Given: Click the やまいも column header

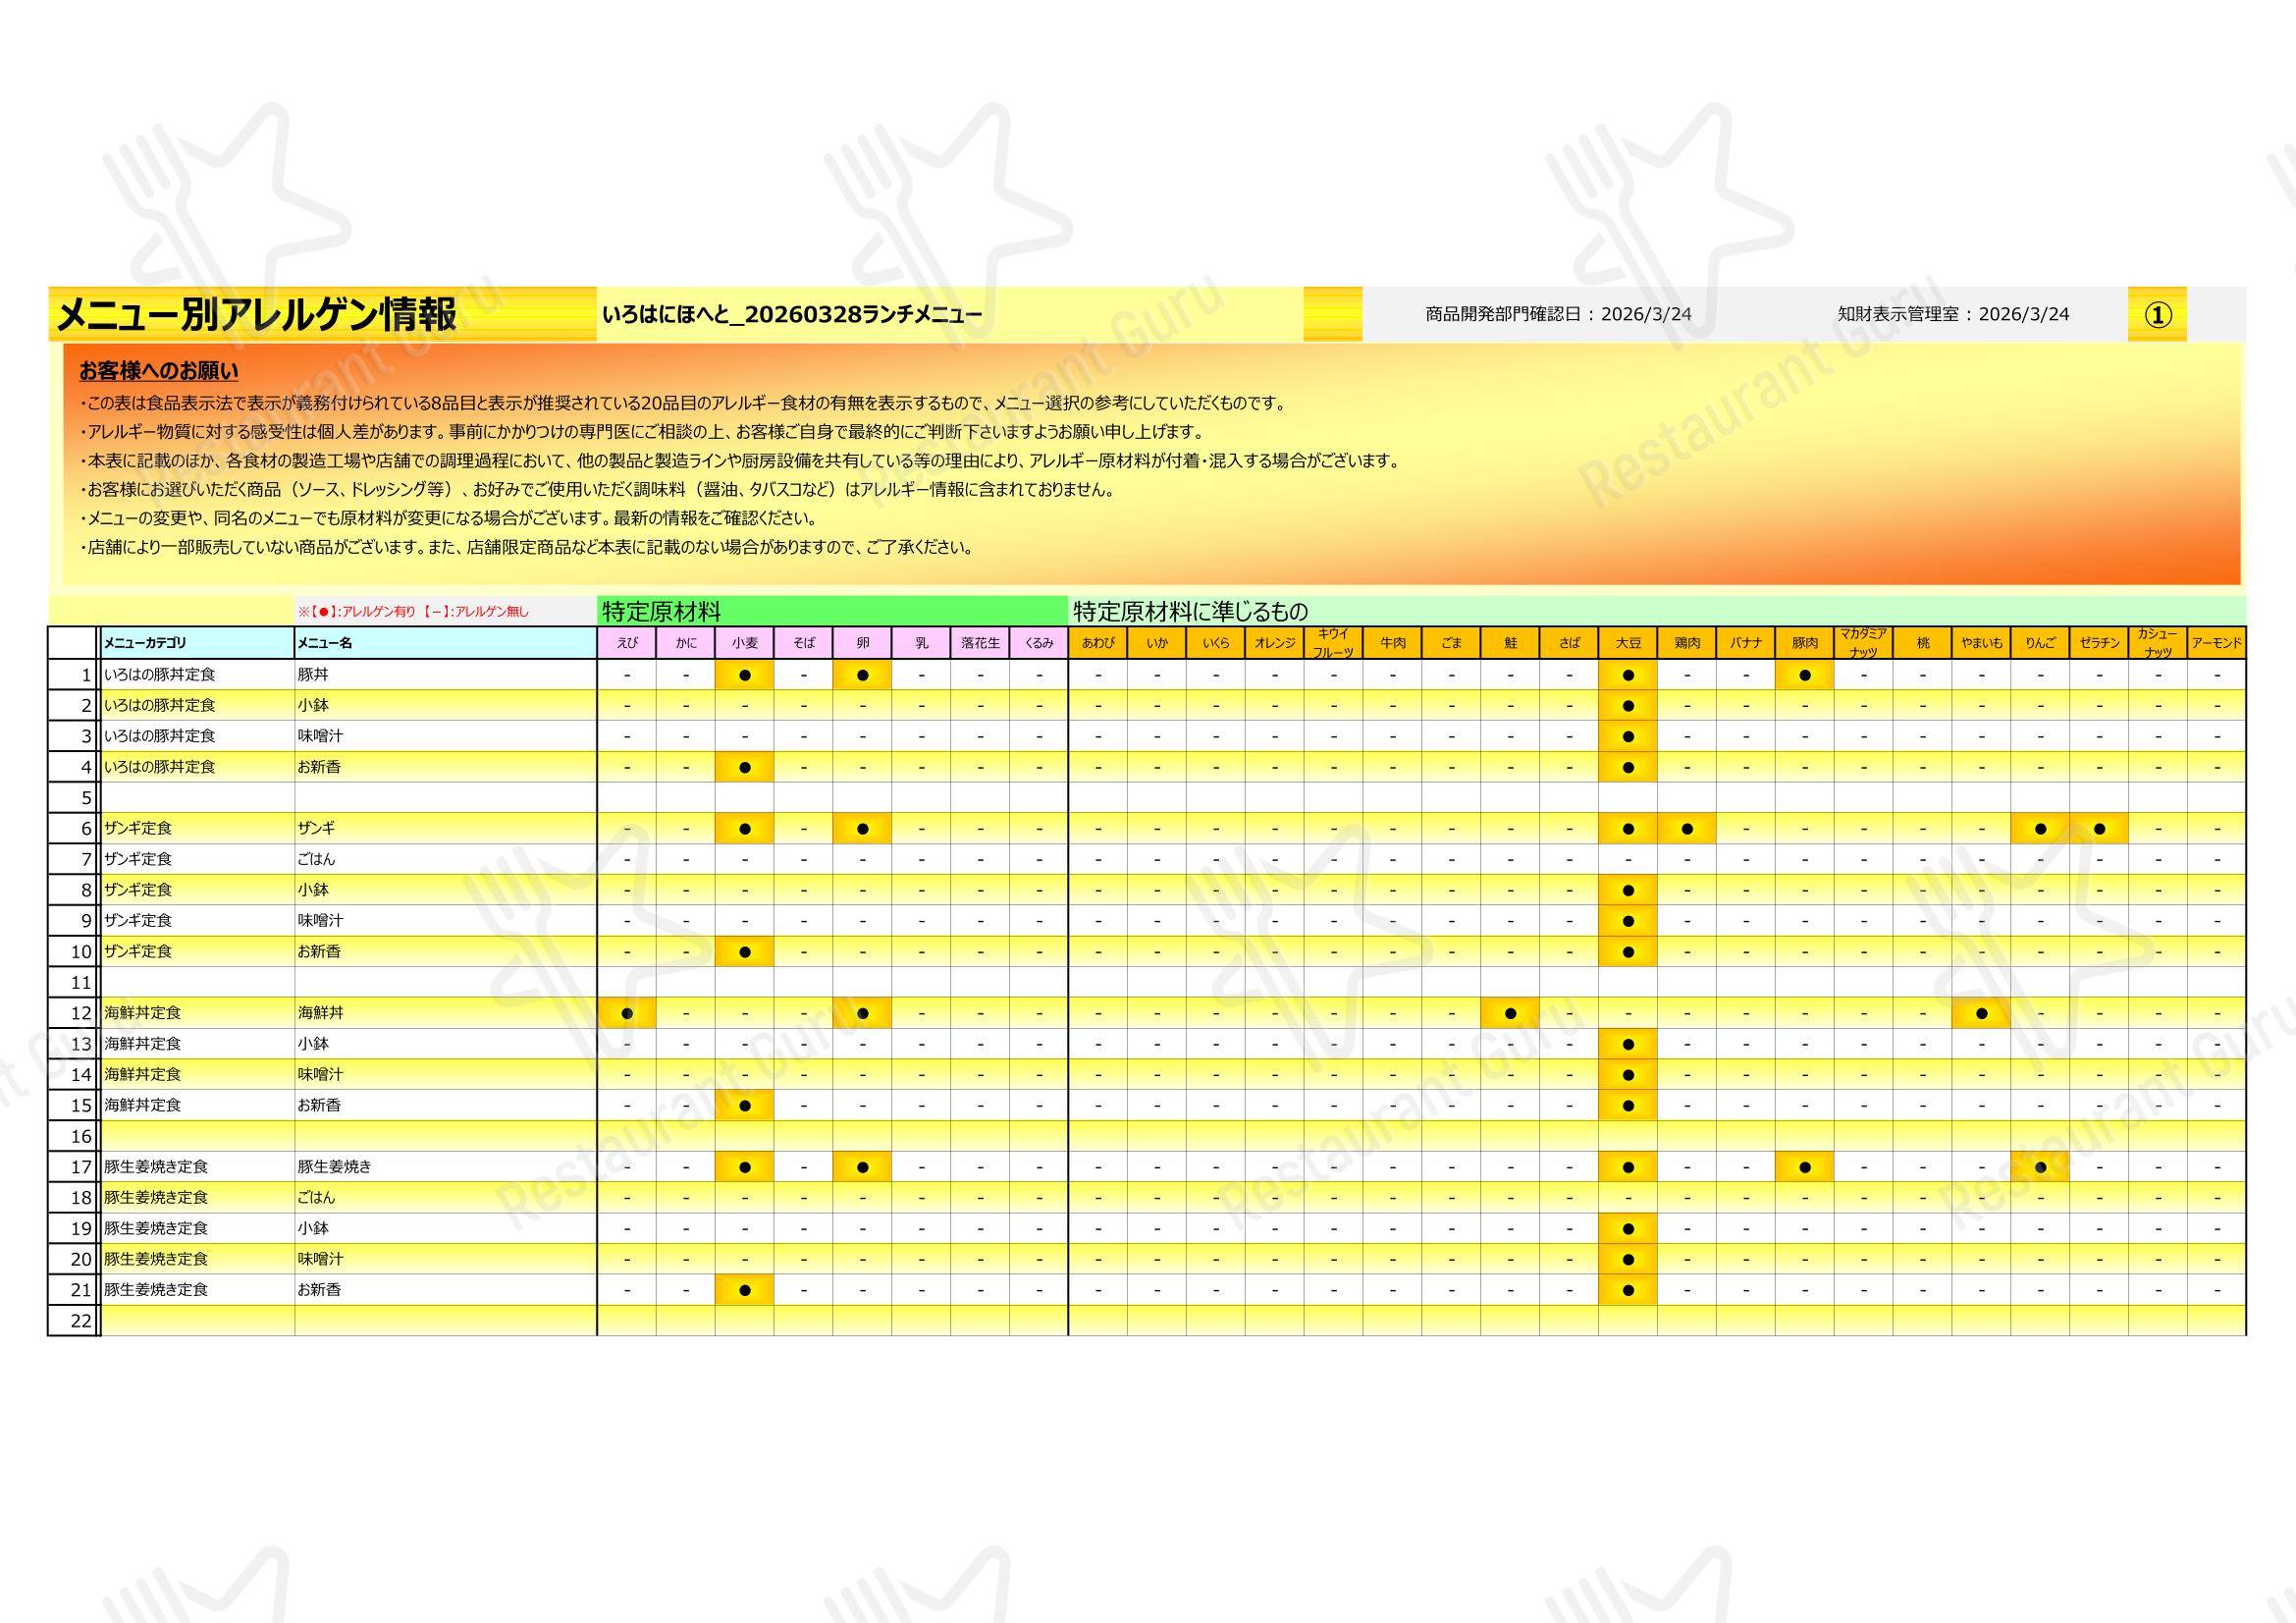Looking at the screenshot, I should coord(1982,643).
